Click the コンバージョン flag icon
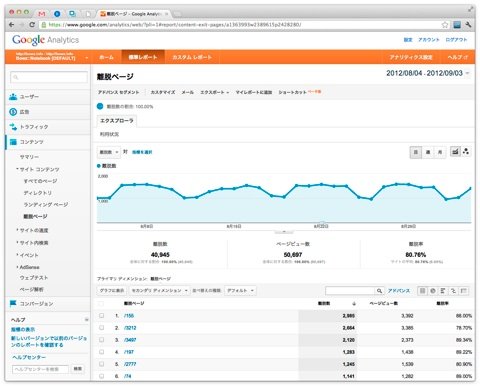The width and height of the screenshot is (480, 386). pos(13,303)
